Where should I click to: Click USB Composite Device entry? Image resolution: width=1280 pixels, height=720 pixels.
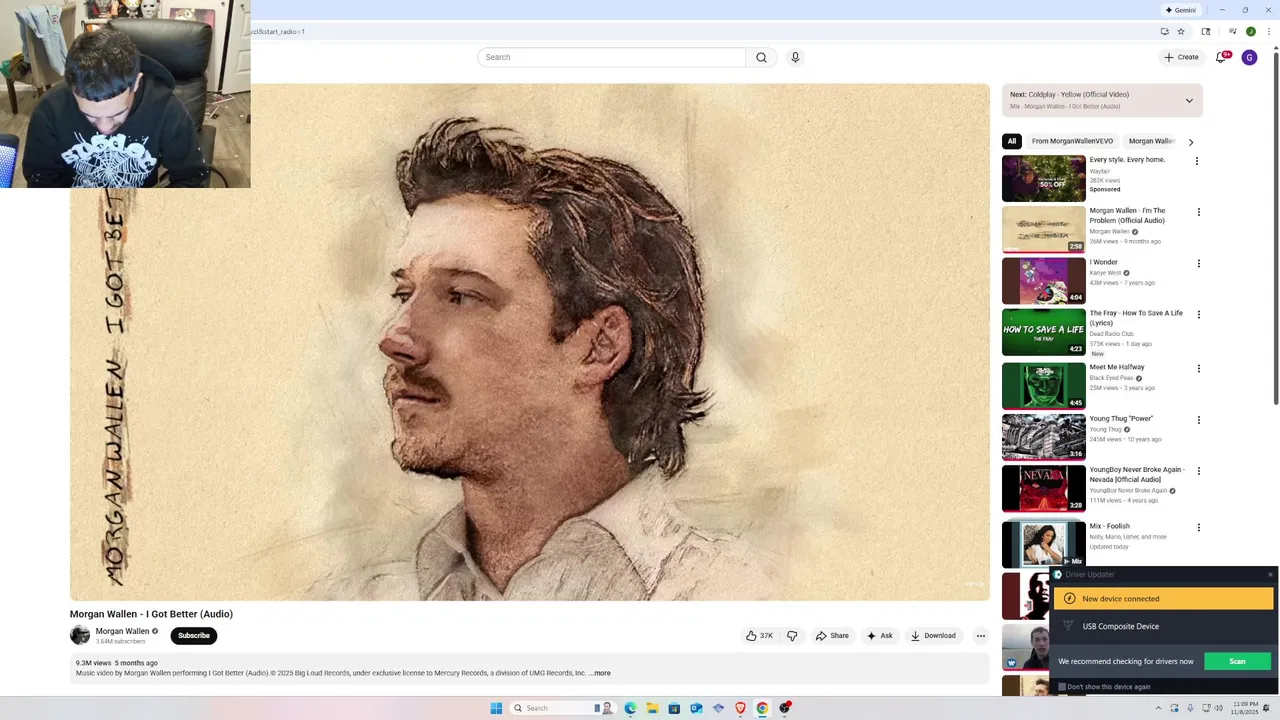click(1120, 626)
